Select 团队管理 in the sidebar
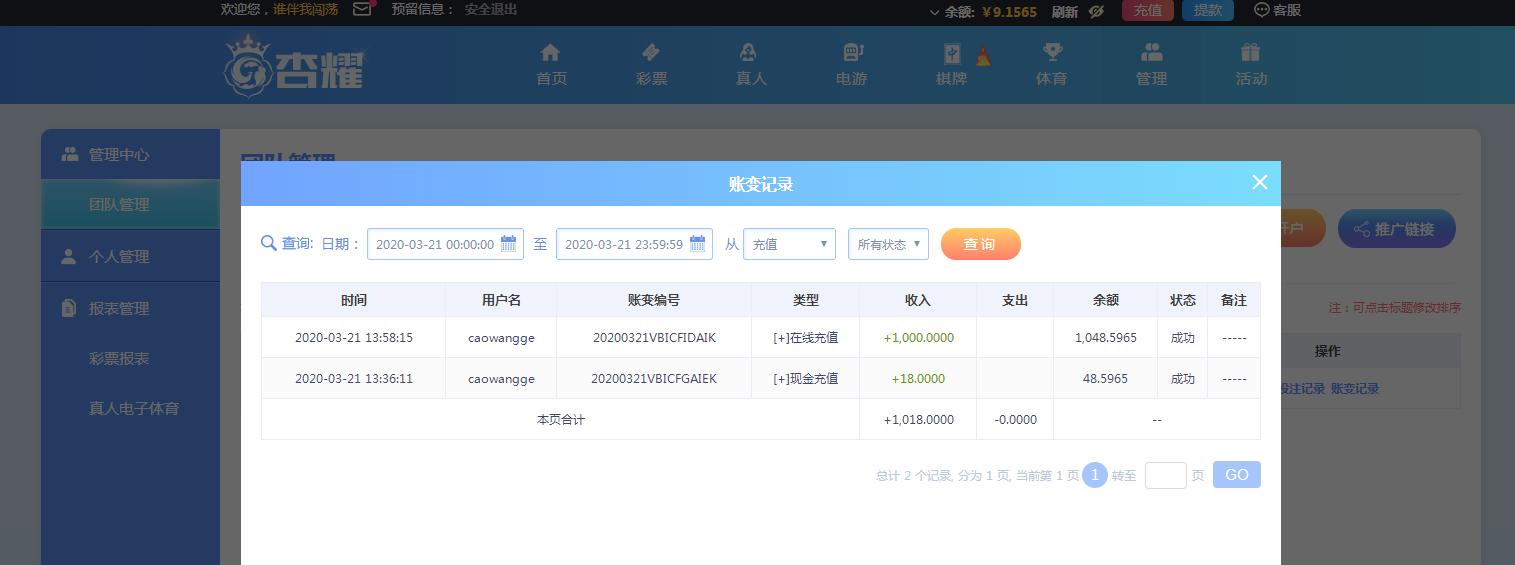 click(x=130, y=204)
